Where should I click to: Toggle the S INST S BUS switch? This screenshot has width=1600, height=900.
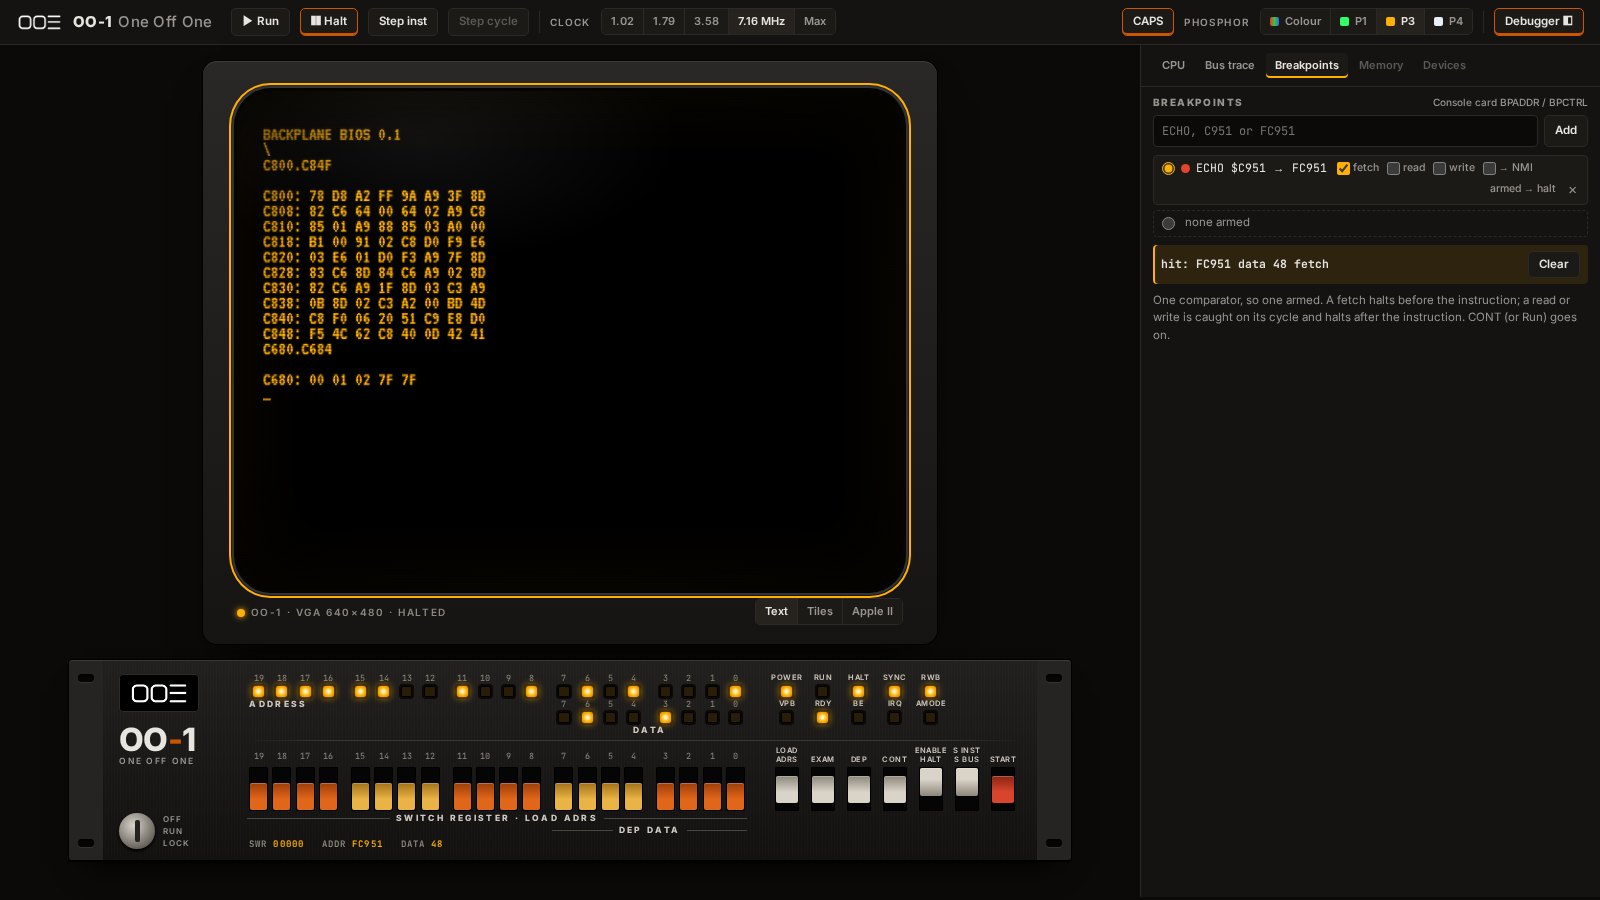(x=967, y=789)
